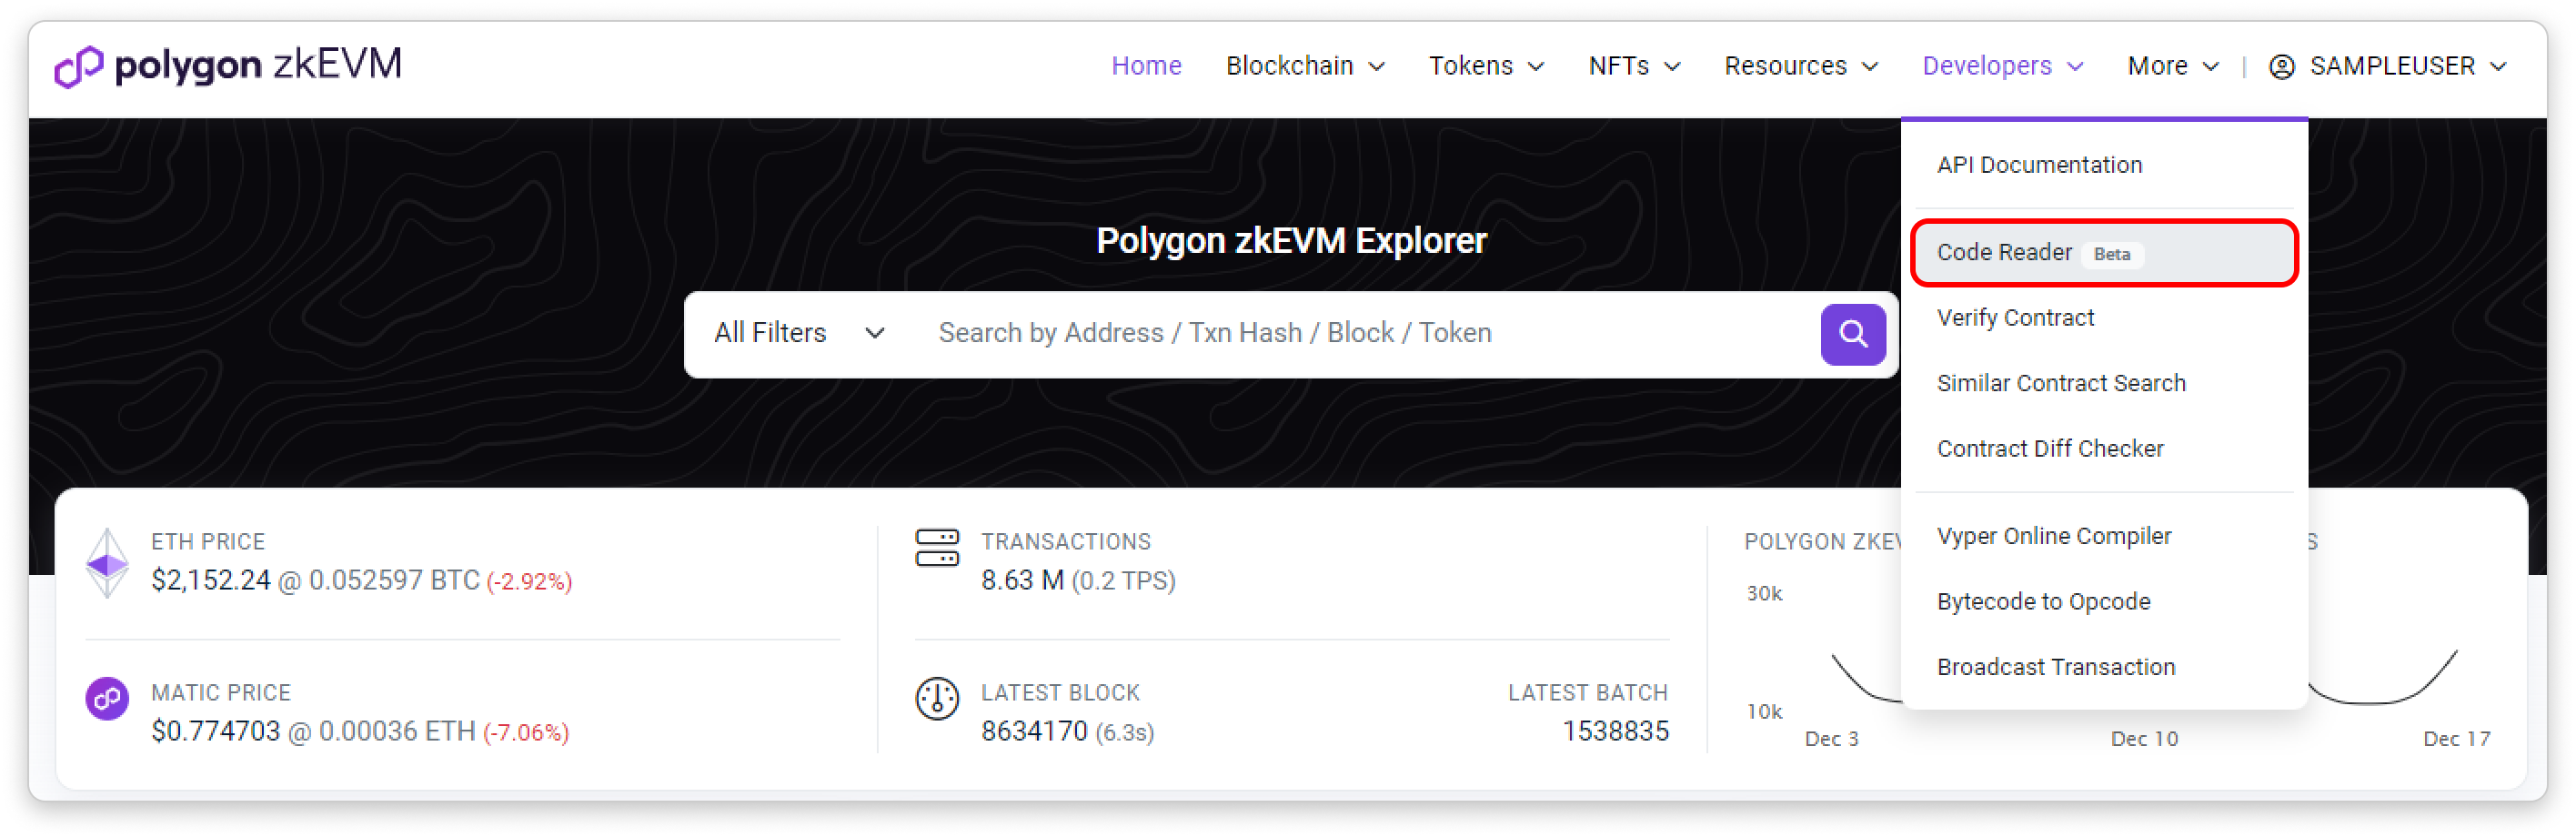Click the Polygon zkEVM logo
Viewport: 2576px width, 837px height.
click(228, 66)
